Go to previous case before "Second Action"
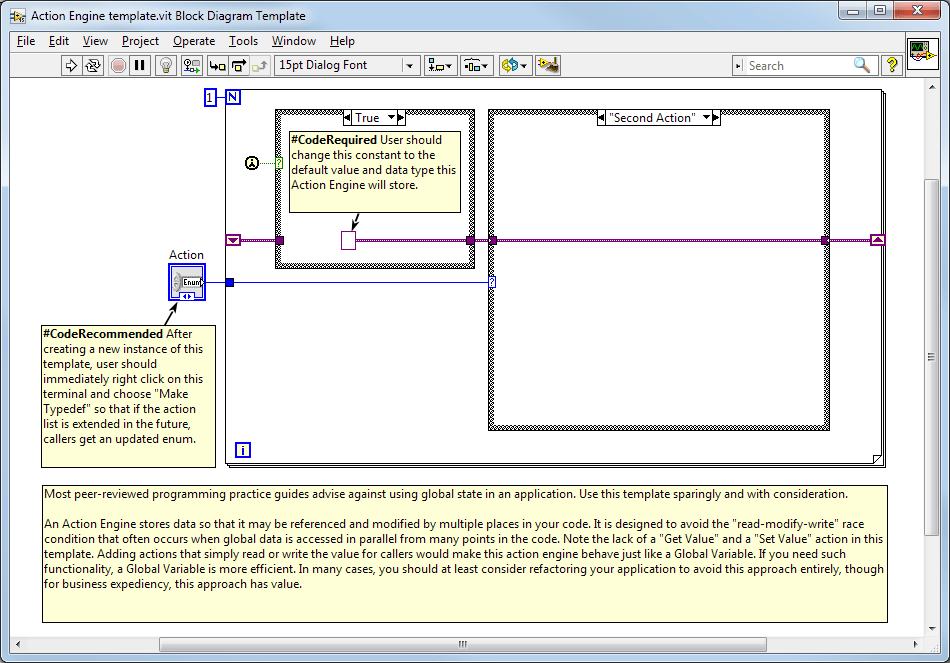The width and height of the screenshot is (950, 663). coord(601,118)
